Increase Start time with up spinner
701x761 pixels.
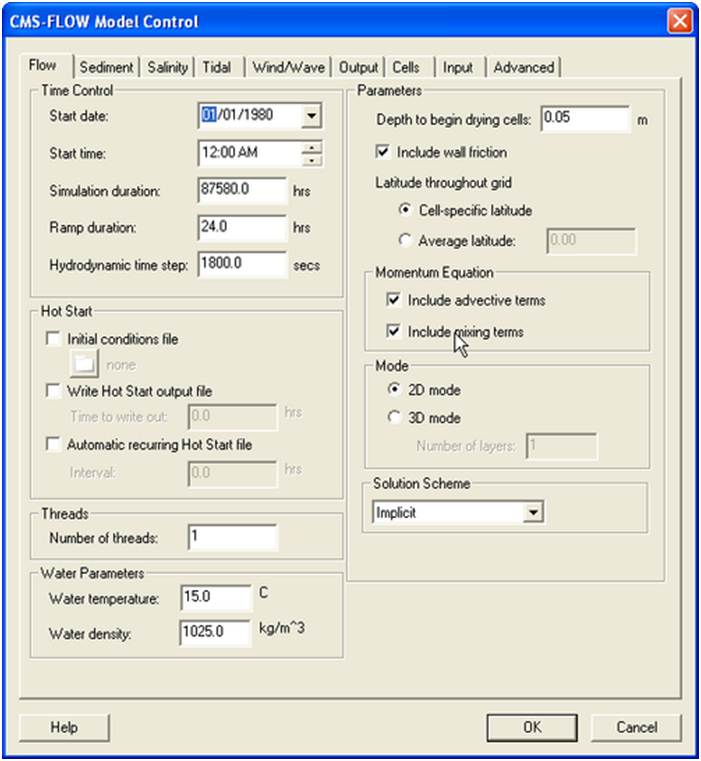[x=312, y=147]
